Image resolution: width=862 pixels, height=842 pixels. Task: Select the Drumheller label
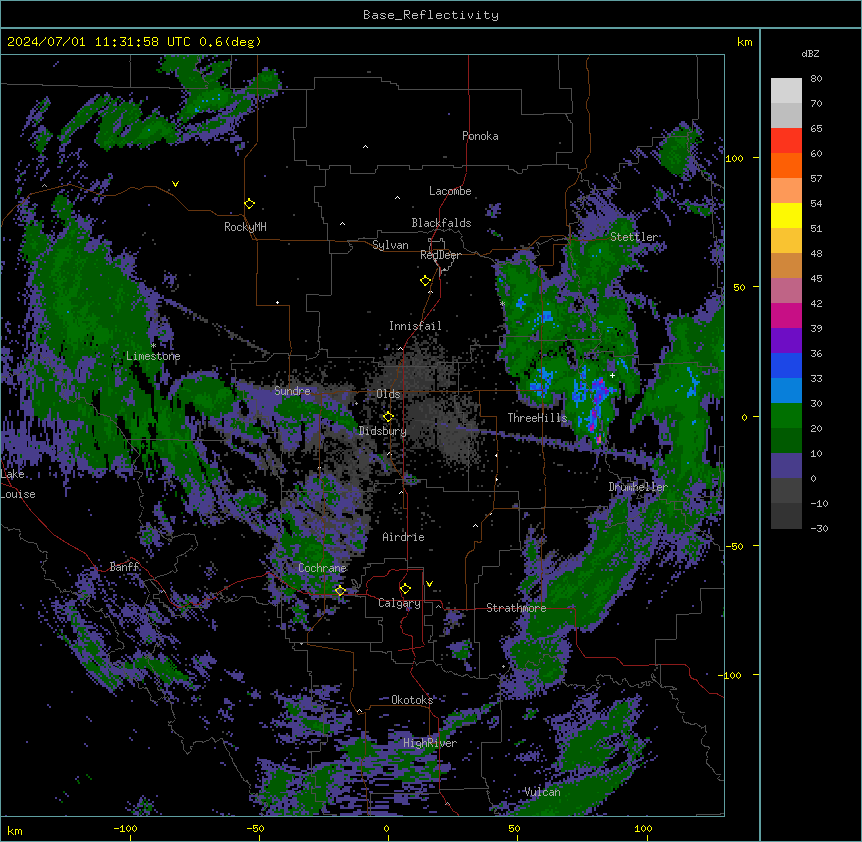638,487
